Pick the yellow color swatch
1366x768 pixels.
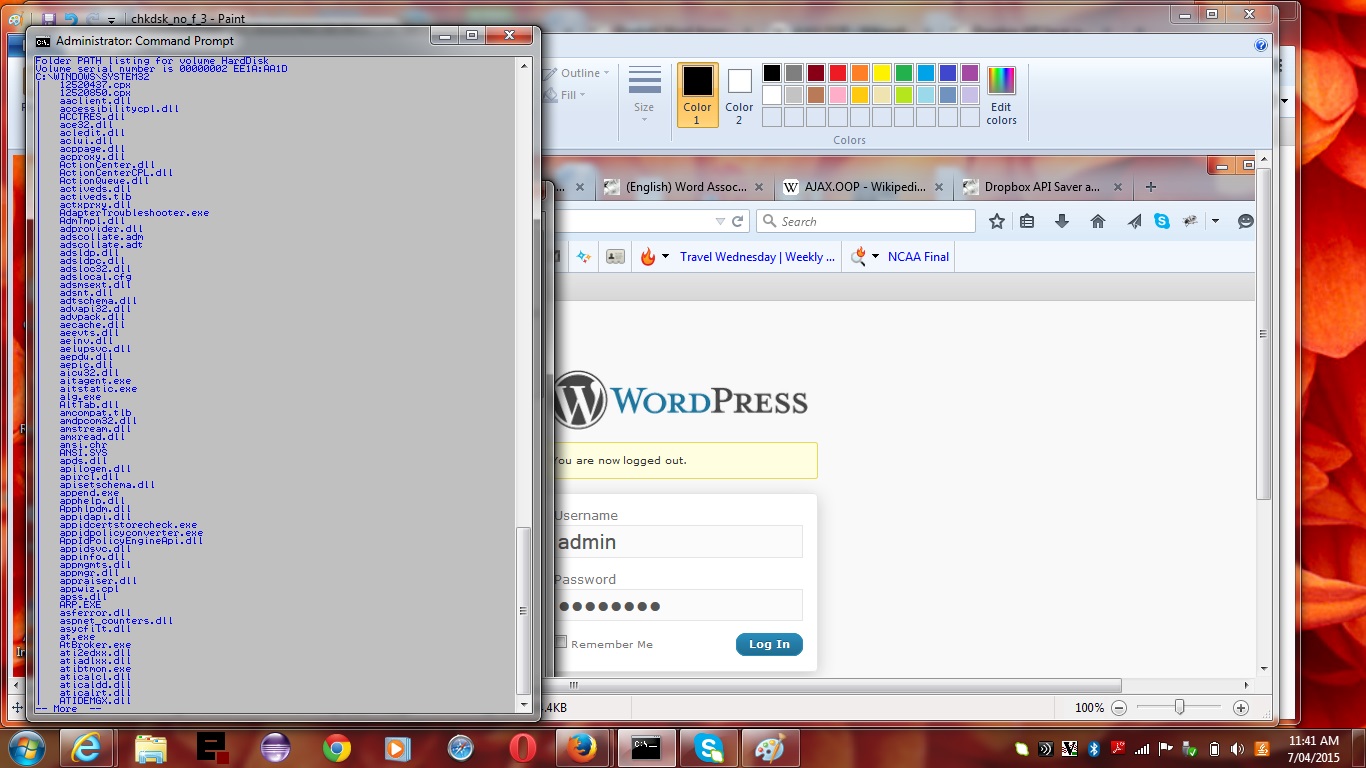click(x=882, y=73)
